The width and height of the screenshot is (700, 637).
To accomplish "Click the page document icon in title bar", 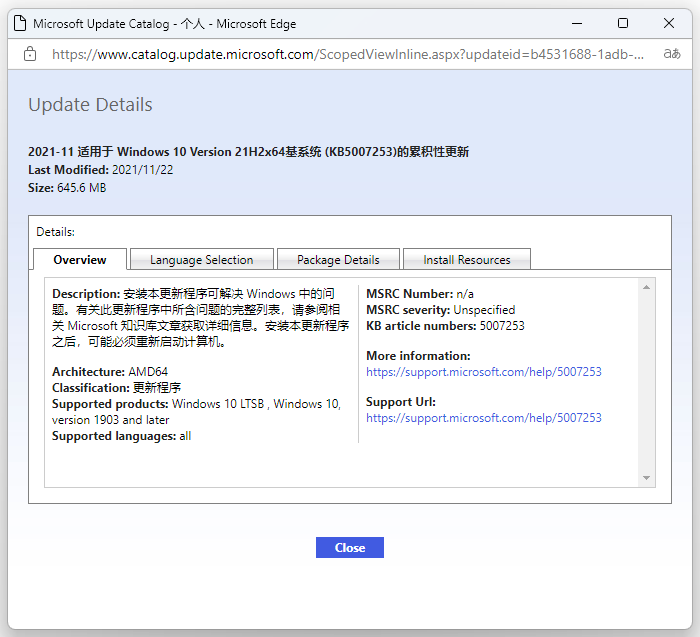I will tap(19, 23).
